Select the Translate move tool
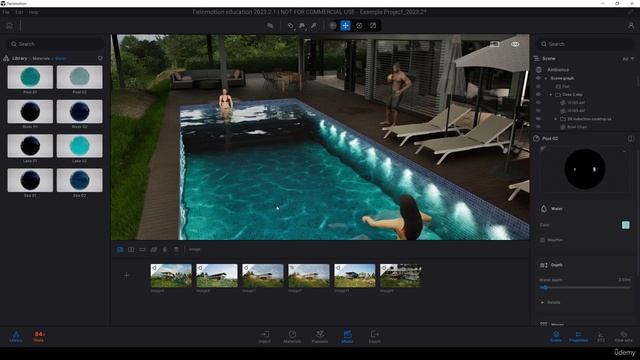The height and width of the screenshot is (360, 640). 345,26
